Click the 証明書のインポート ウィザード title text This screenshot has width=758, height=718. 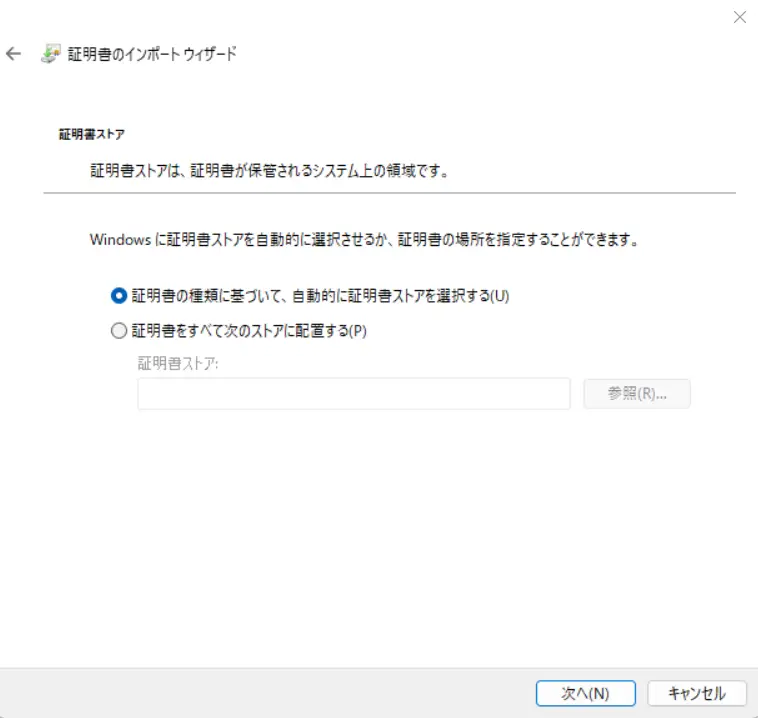click(152, 54)
